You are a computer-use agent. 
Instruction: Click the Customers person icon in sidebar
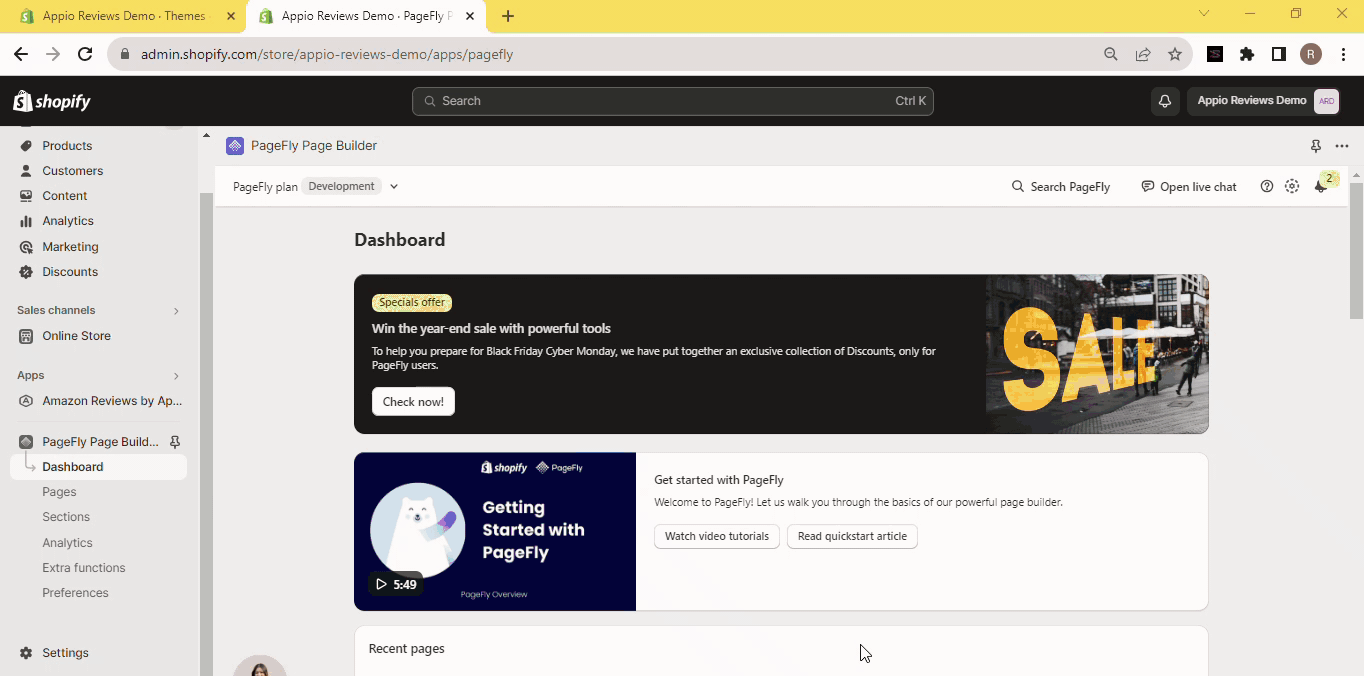26,171
